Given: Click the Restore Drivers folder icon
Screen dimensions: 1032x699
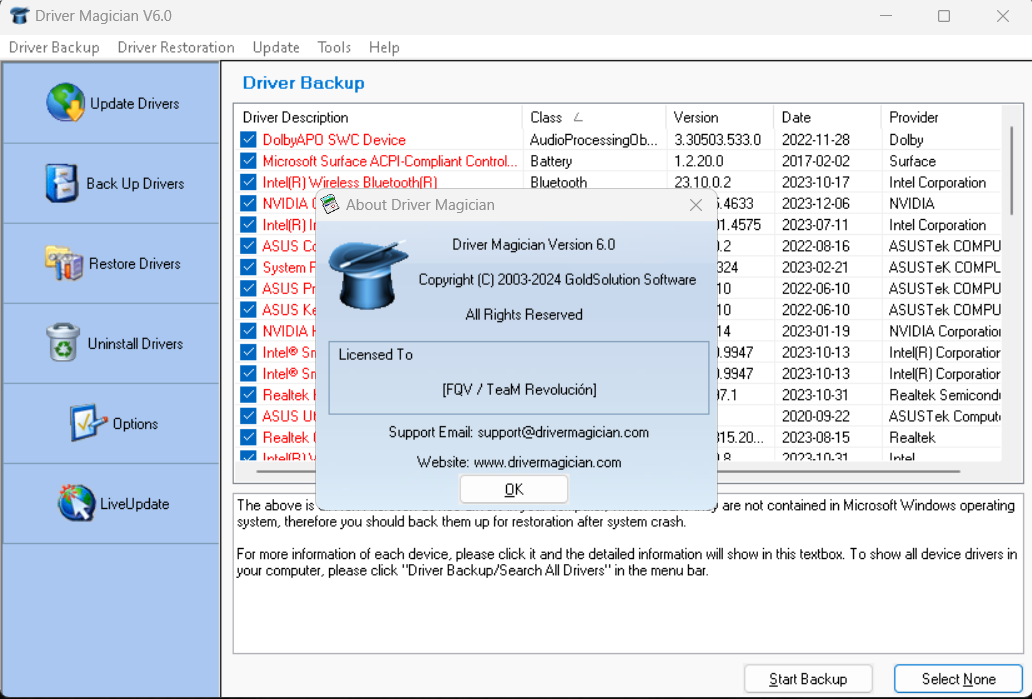Looking at the screenshot, I should [x=64, y=263].
